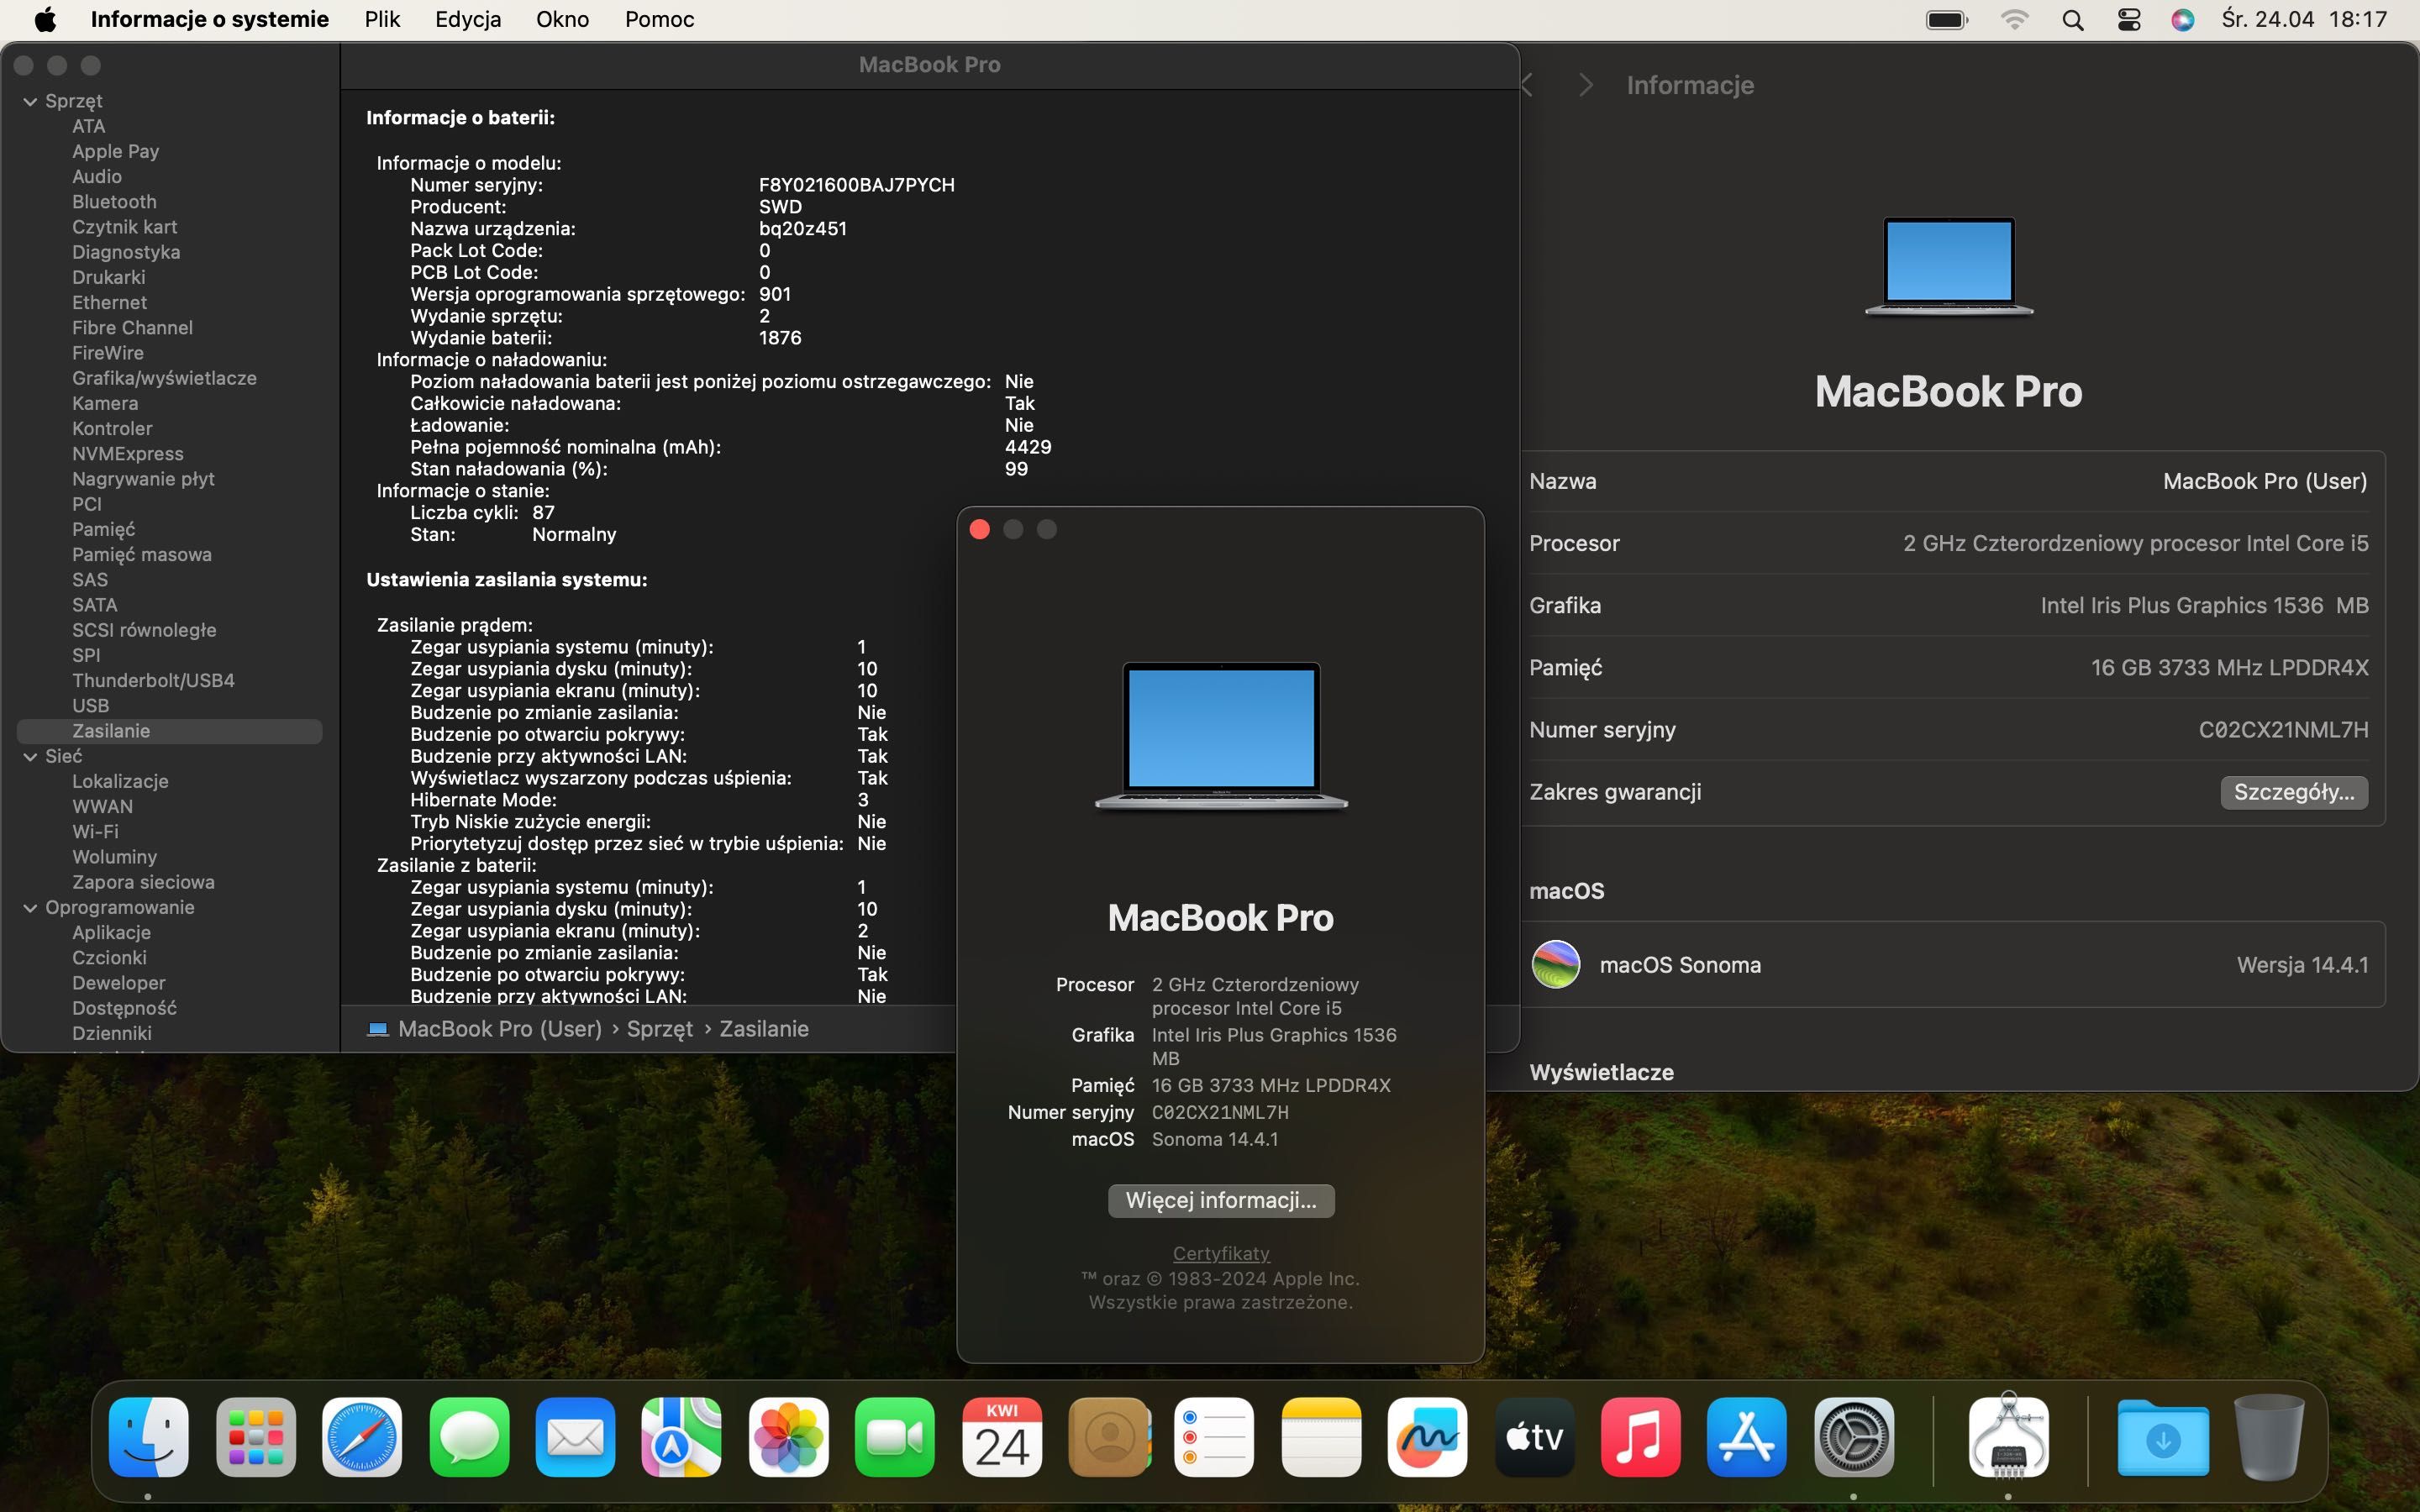Screen dimensions: 2420x1512
Task: Open System Settings gear in the Dock
Action: [x=1853, y=1437]
